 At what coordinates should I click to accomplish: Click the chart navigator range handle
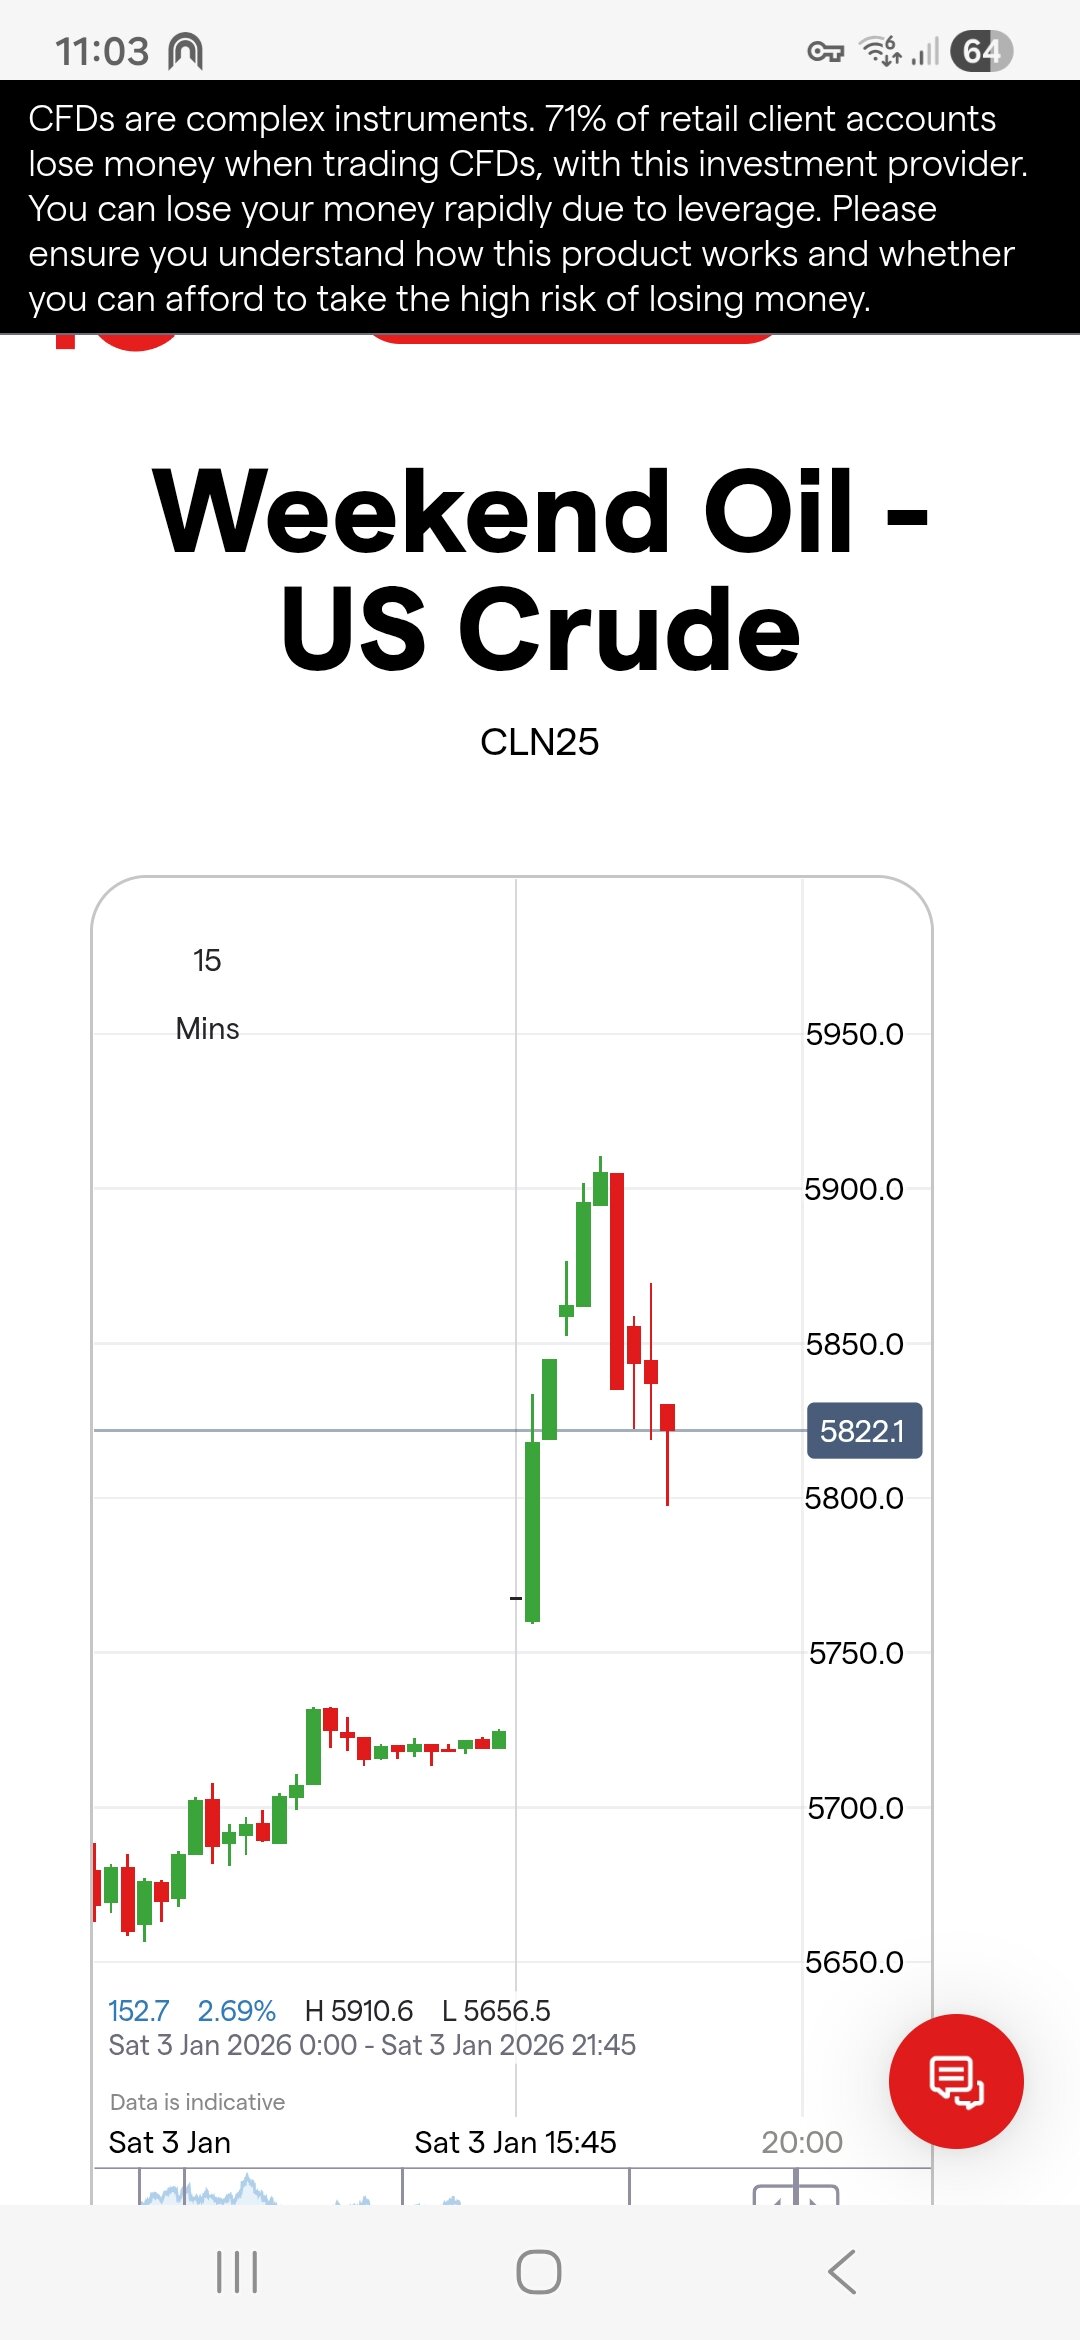click(x=795, y=2188)
